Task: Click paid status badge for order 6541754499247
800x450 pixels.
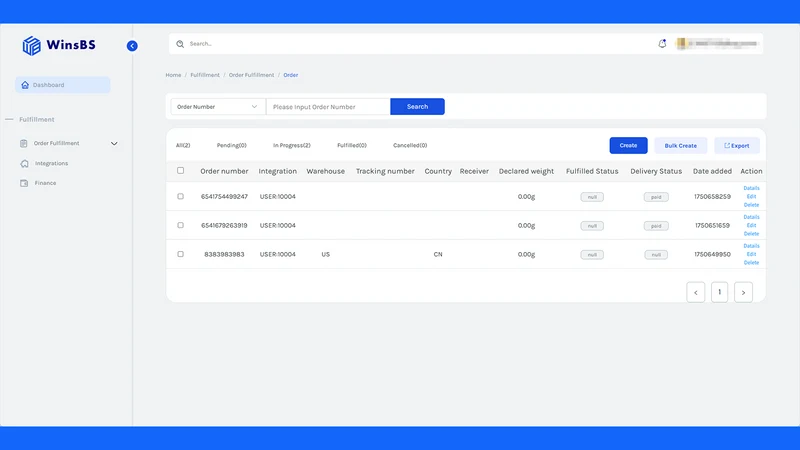Action: pyautogui.click(x=656, y=197)
